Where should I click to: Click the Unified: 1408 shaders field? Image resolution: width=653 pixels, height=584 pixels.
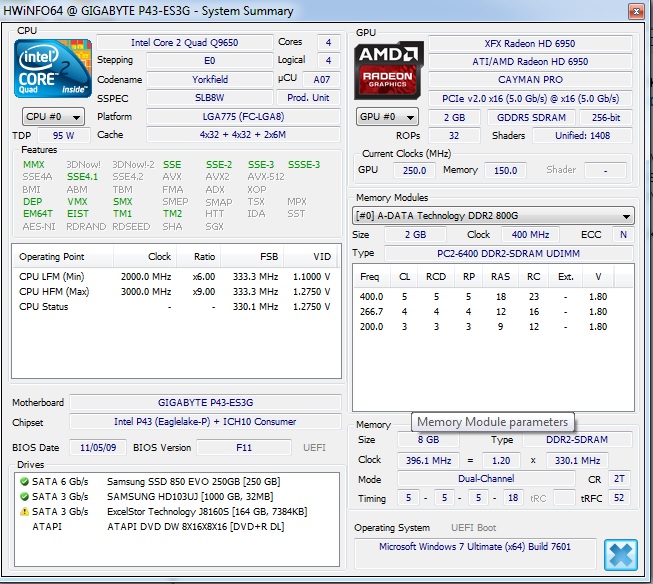point(582,135)
